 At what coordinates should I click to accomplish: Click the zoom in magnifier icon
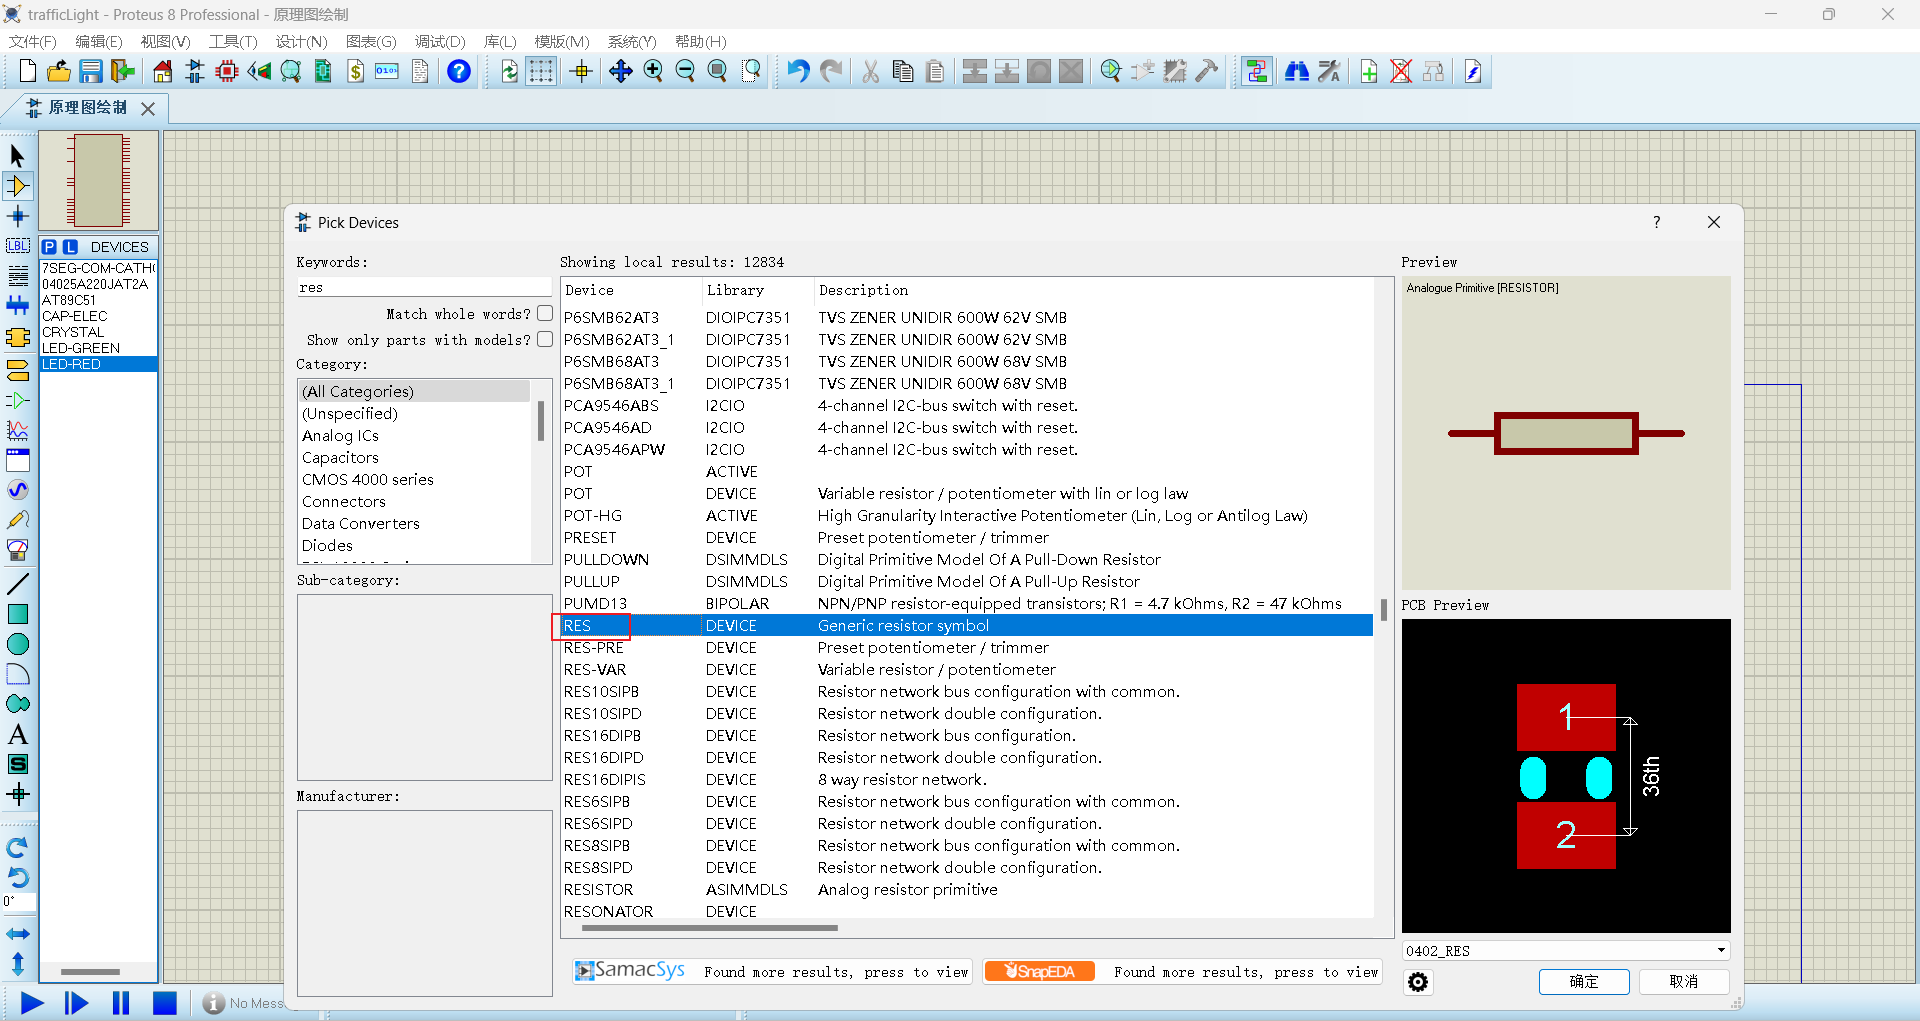[x=653, y=71]
